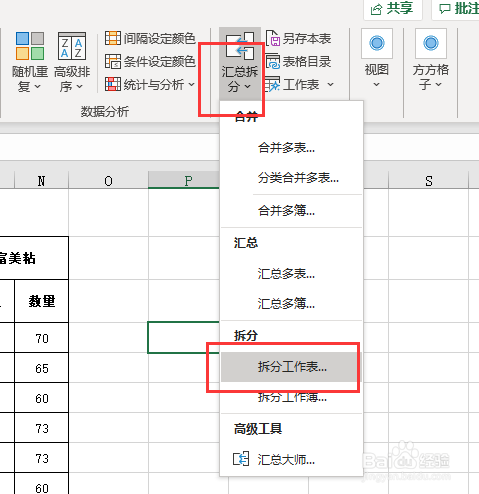Choose 拆分工作表... from the menu
479x494 pixels.
292,367
